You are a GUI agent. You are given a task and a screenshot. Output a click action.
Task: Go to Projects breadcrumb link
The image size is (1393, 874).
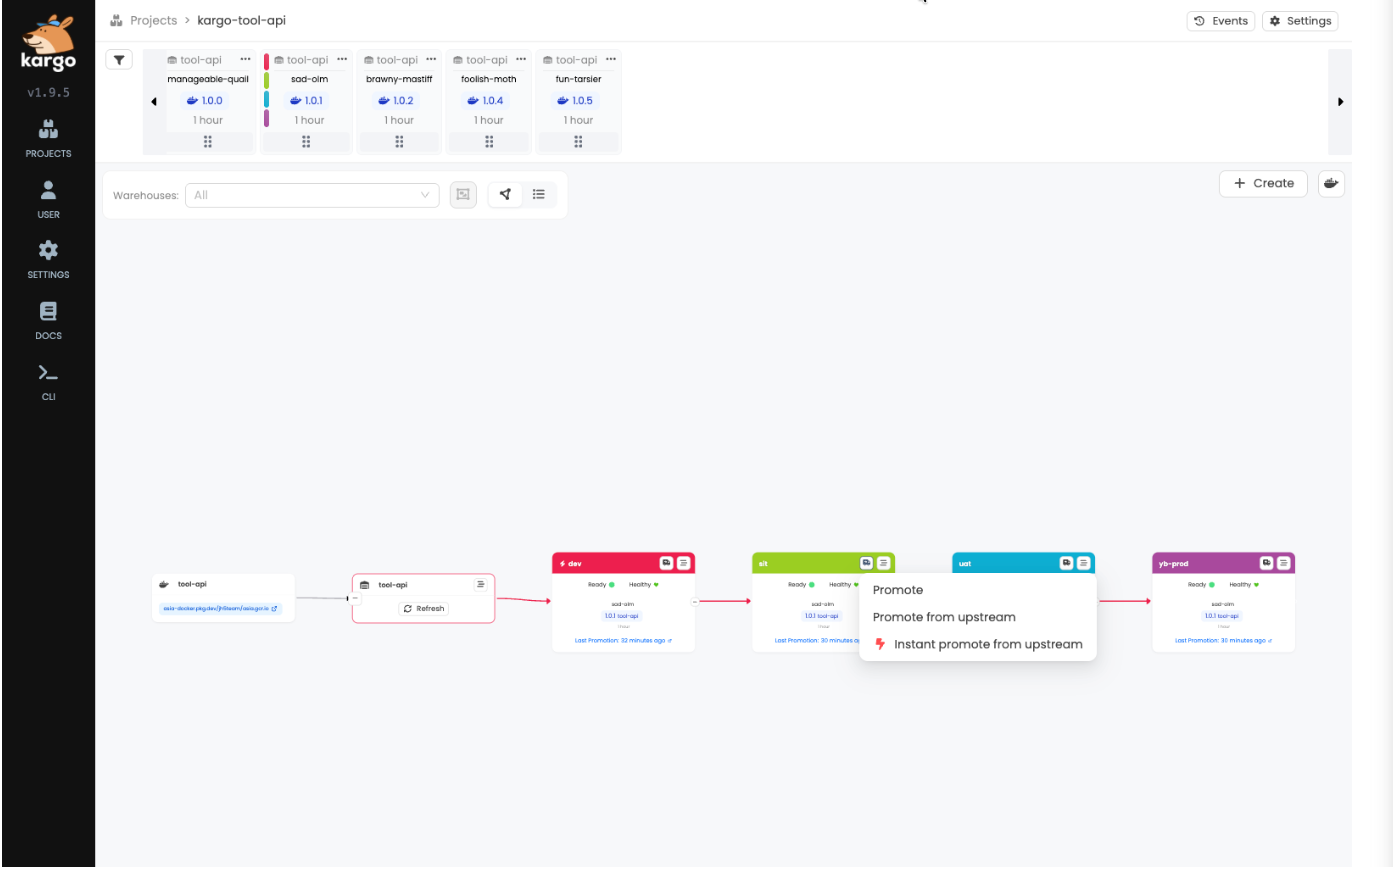point(153,20)
